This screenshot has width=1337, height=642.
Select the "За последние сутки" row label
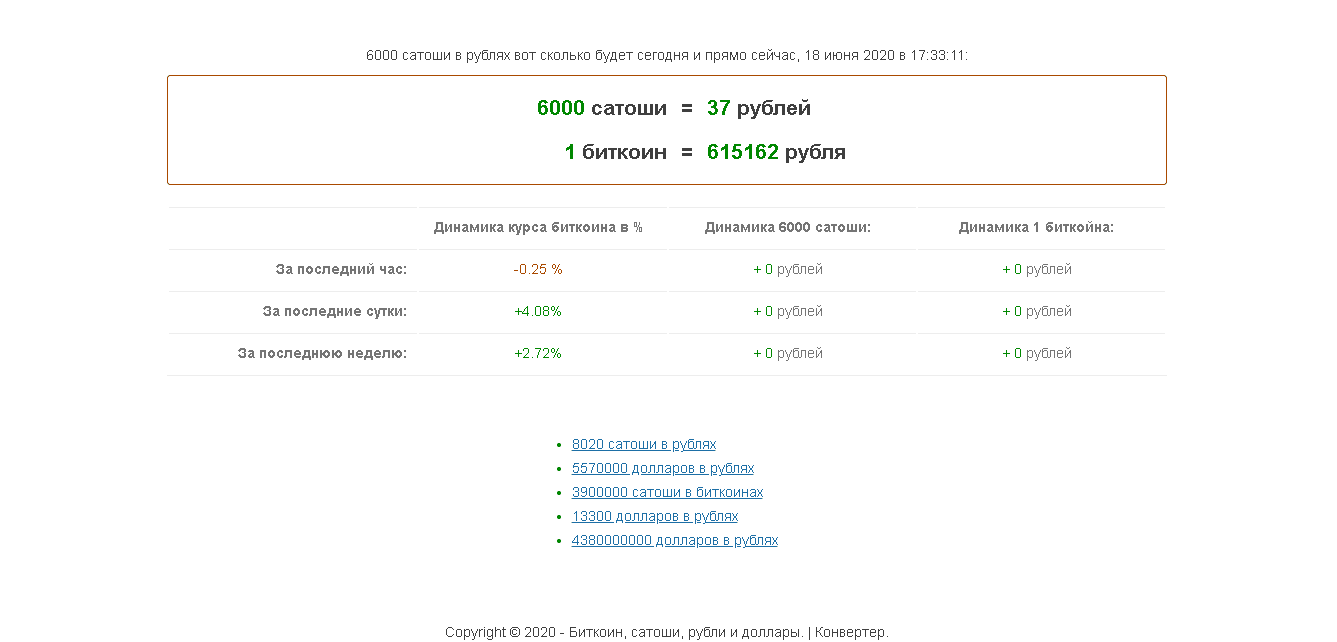pos(334,312)
